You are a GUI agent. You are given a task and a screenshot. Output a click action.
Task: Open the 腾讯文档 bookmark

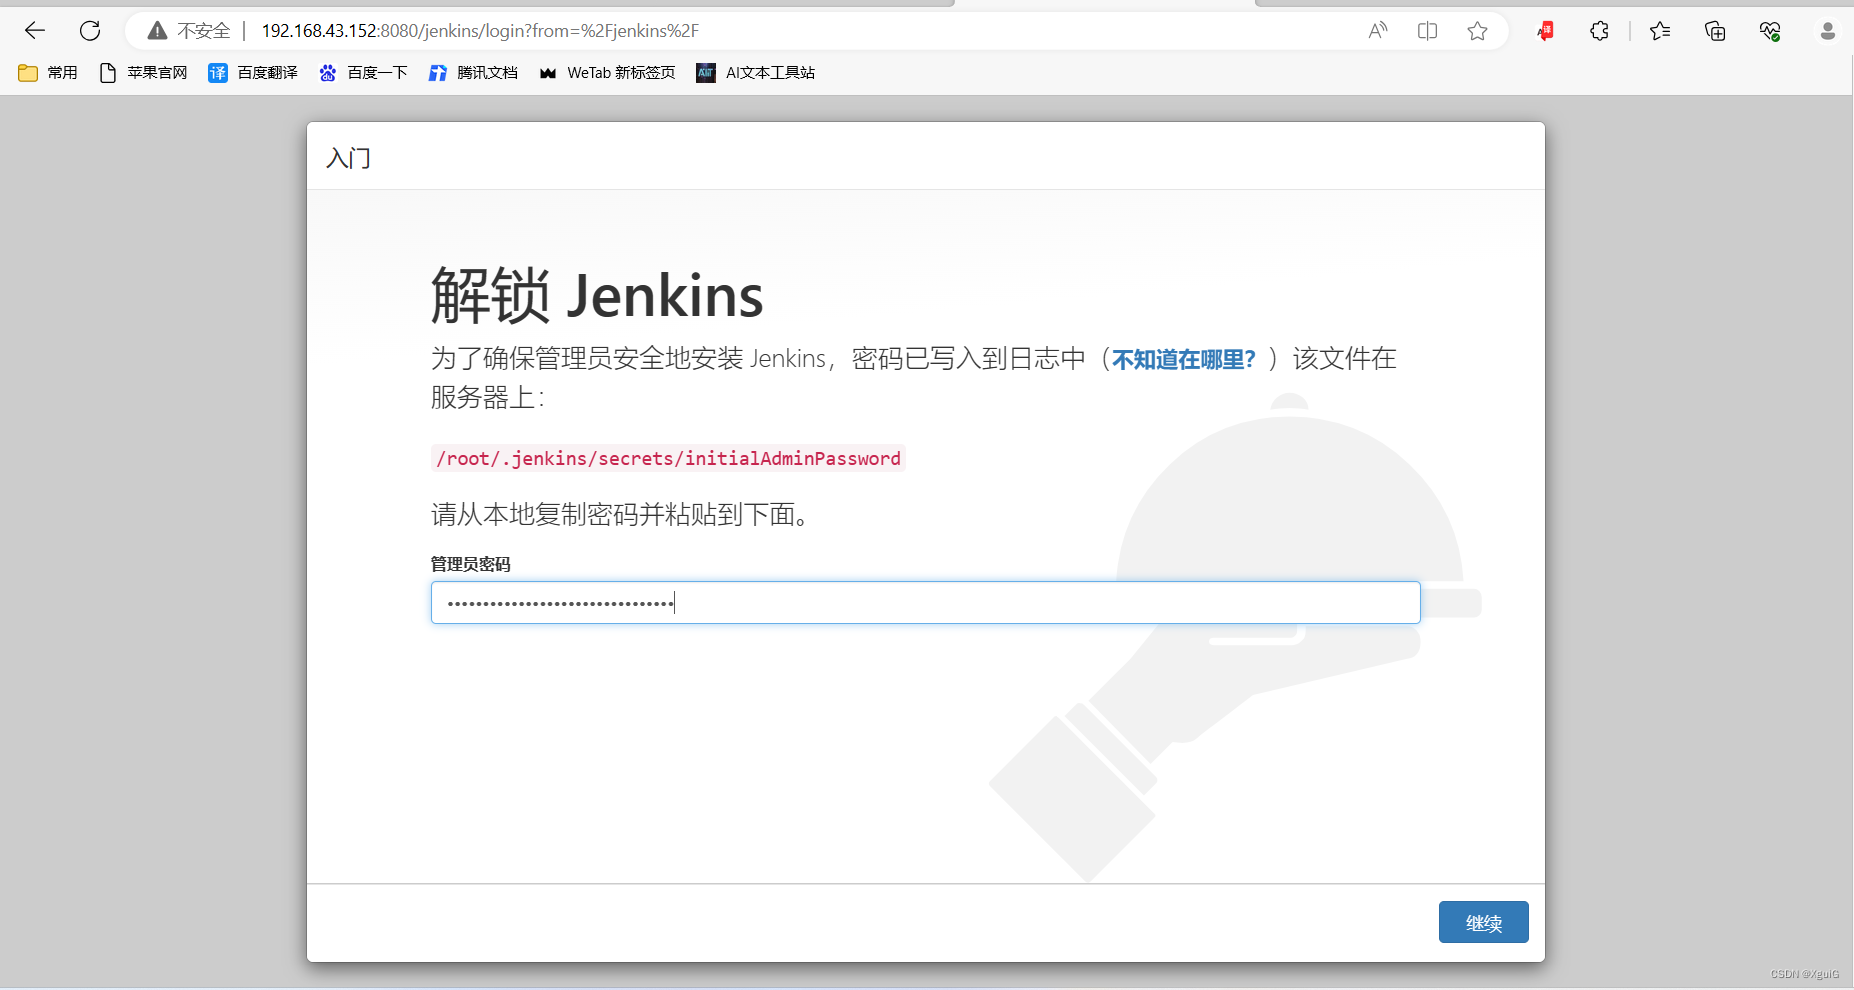coord(473,72)
